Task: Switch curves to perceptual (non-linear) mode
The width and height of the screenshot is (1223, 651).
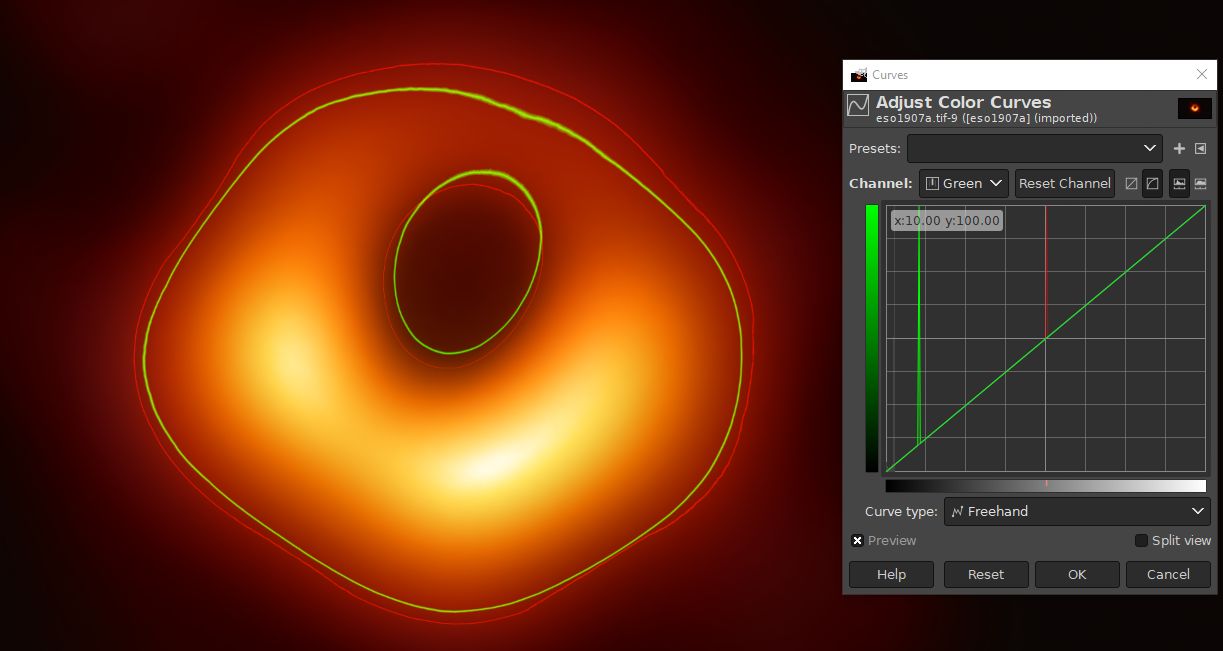Action: pyautogui.click(x=1152, y=183)
